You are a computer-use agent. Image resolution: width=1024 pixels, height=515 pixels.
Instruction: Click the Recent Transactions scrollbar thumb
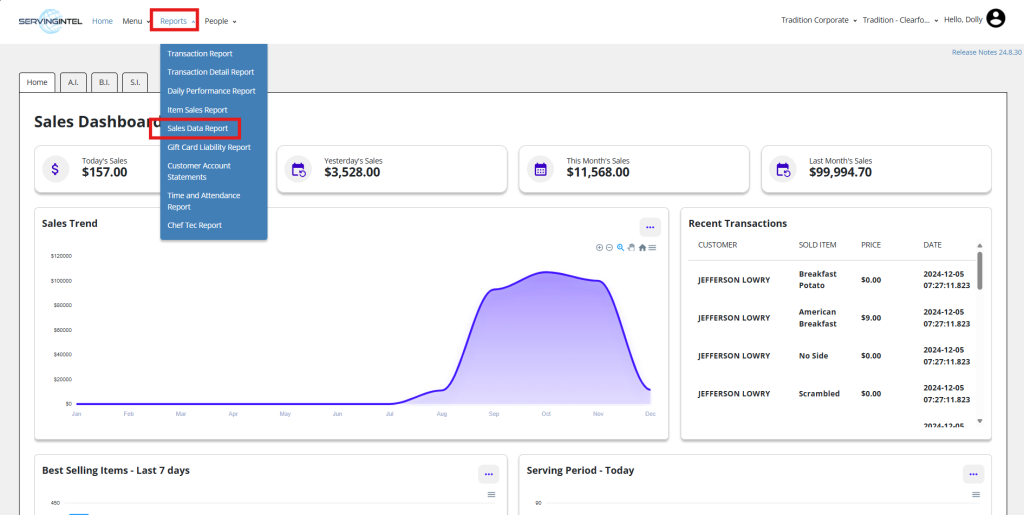coord(980,270)
